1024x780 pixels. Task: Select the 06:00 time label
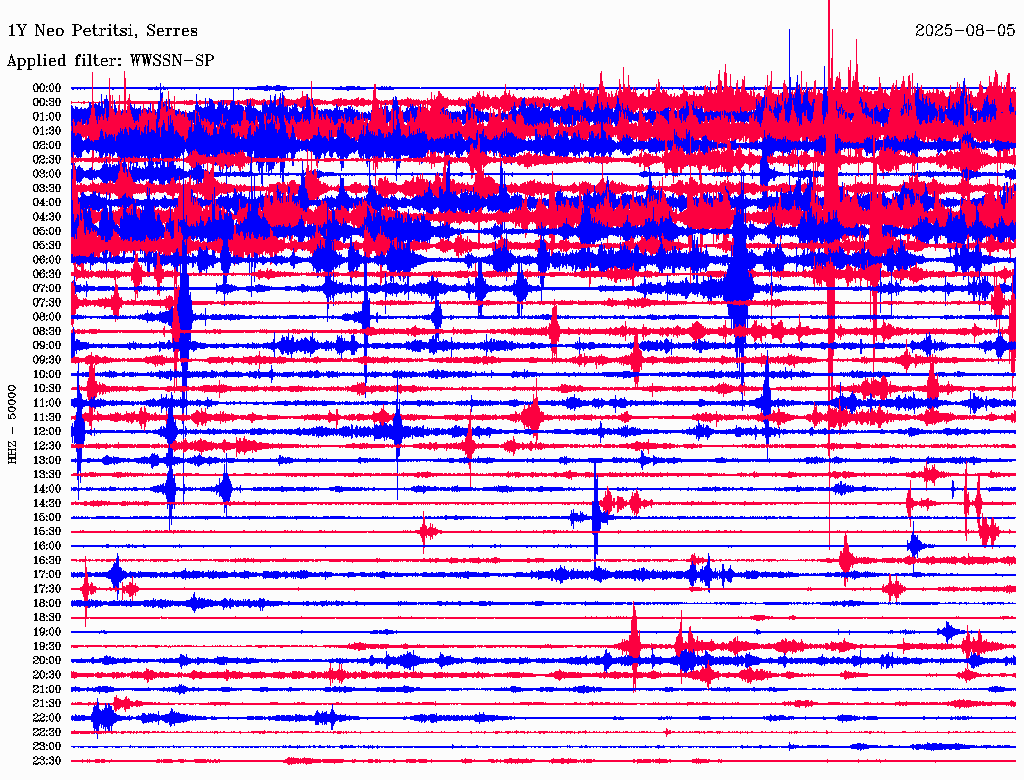pos(47,259)
